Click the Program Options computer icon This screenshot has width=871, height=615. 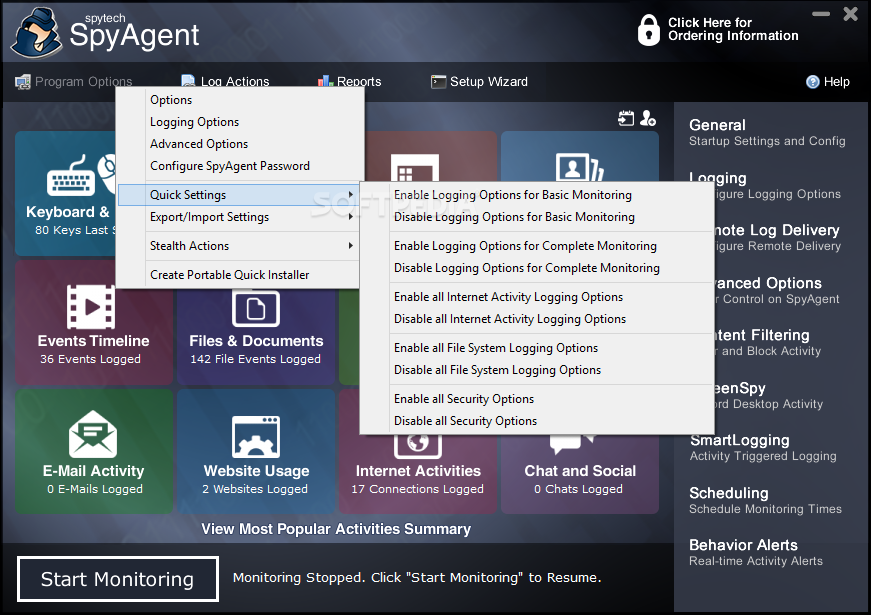pos(23,82)
